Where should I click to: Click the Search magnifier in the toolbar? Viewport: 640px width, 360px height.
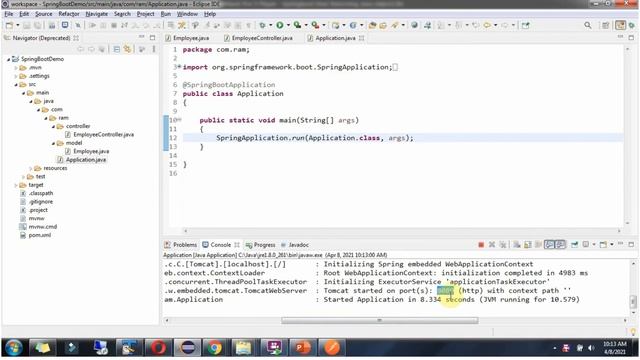[x=588, y=25]
